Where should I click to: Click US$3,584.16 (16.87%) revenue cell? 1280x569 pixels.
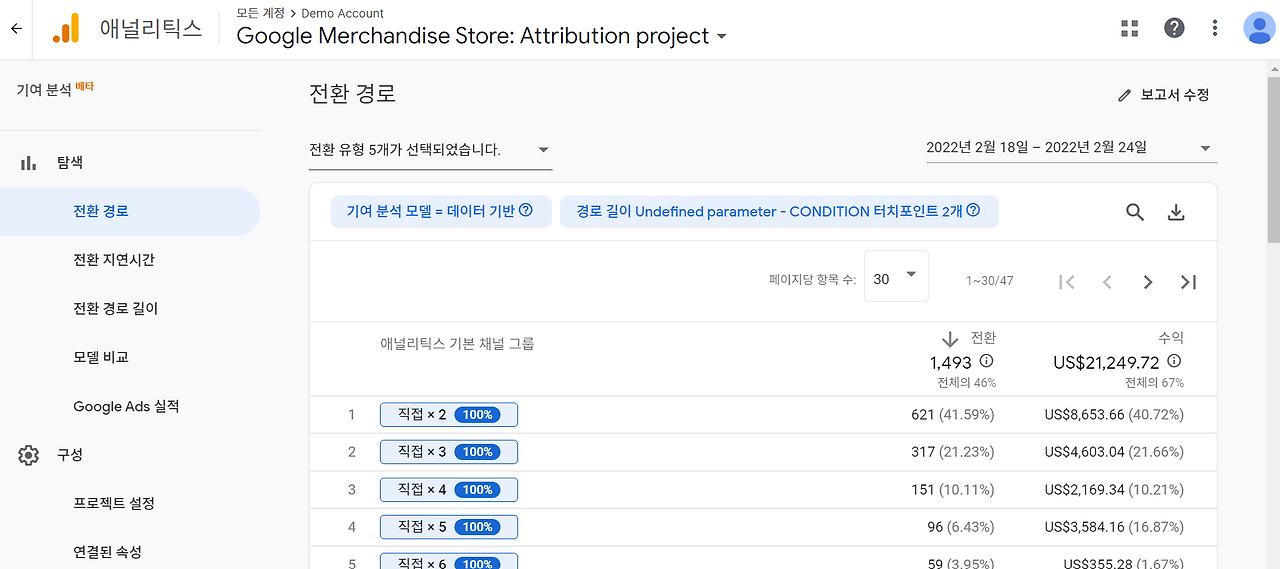1114,527
